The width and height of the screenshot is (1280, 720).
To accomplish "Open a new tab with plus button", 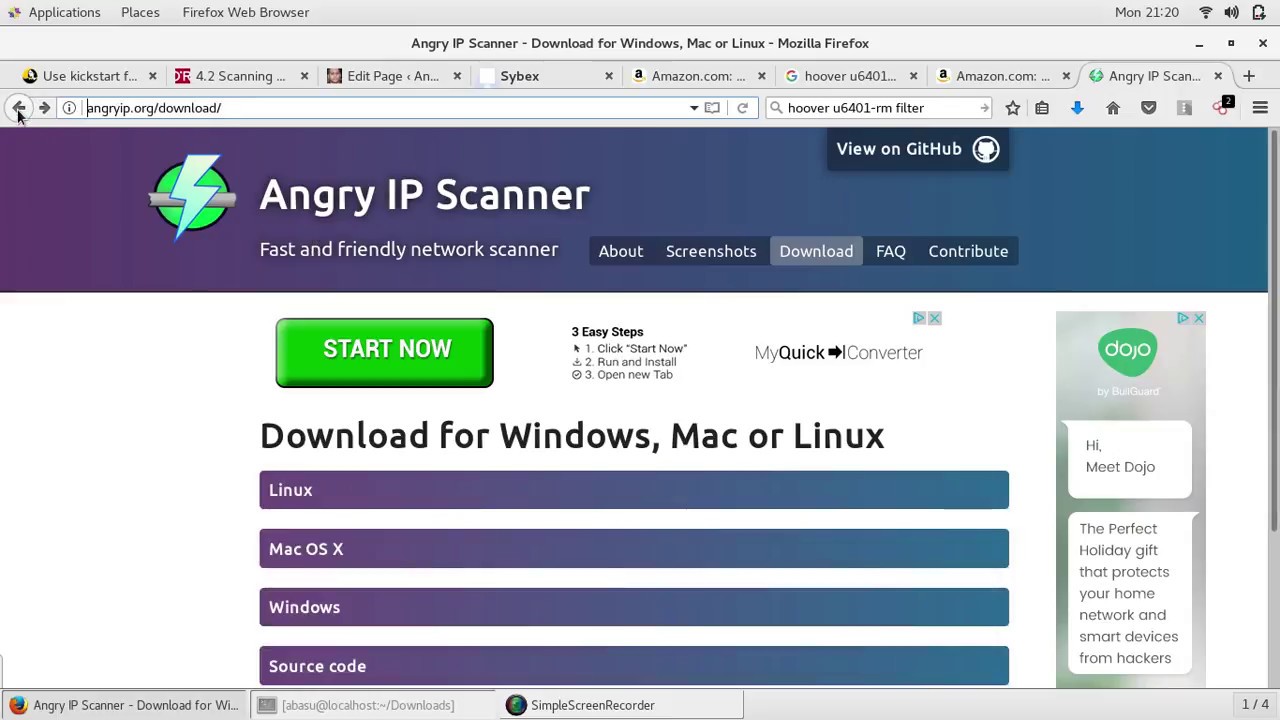I will click(1249, 76).
